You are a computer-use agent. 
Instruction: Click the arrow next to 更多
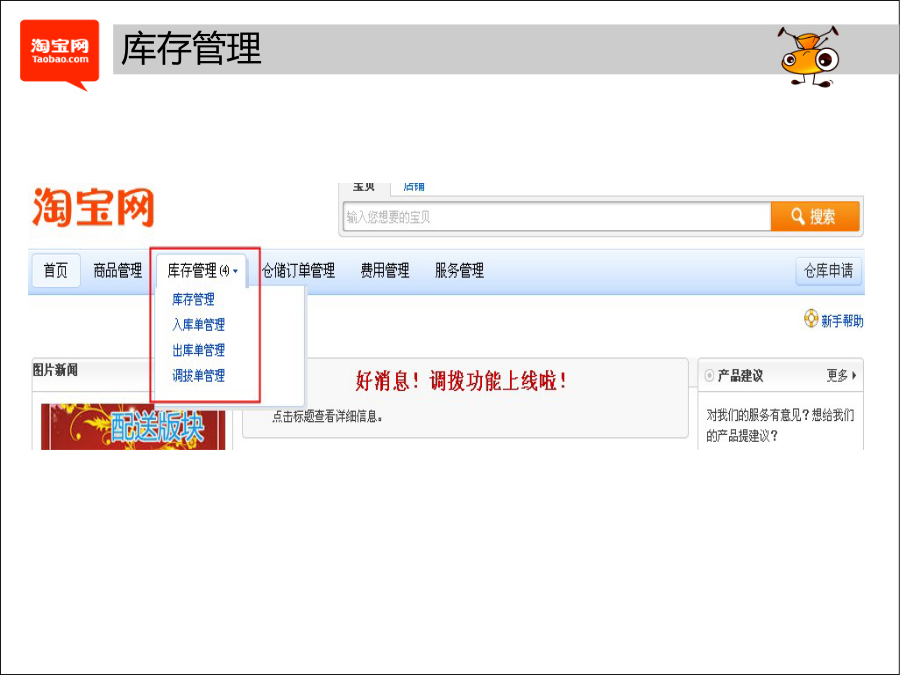854,375
